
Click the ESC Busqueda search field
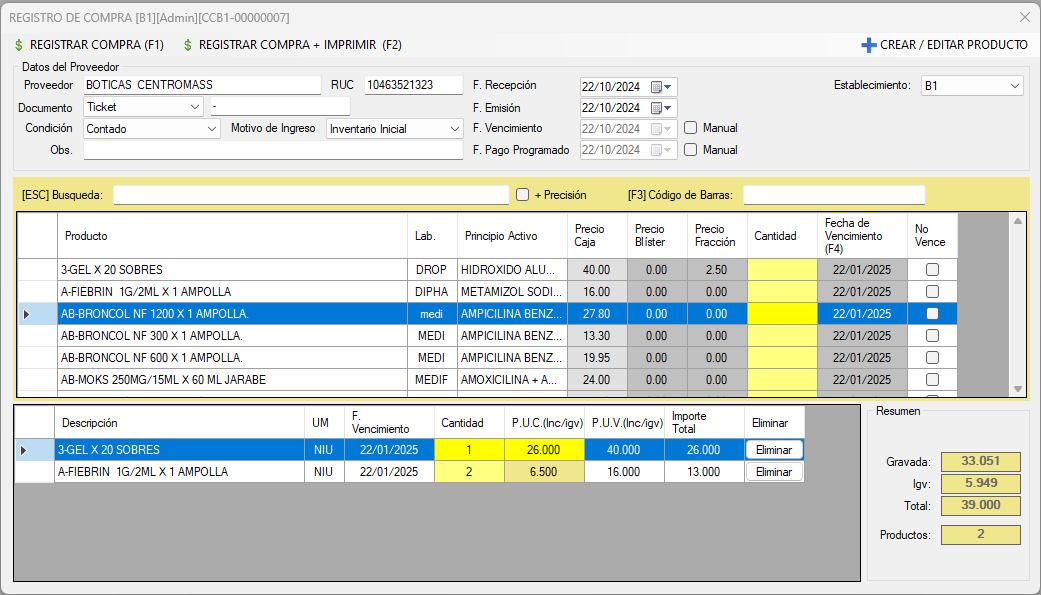click(311, 195)
